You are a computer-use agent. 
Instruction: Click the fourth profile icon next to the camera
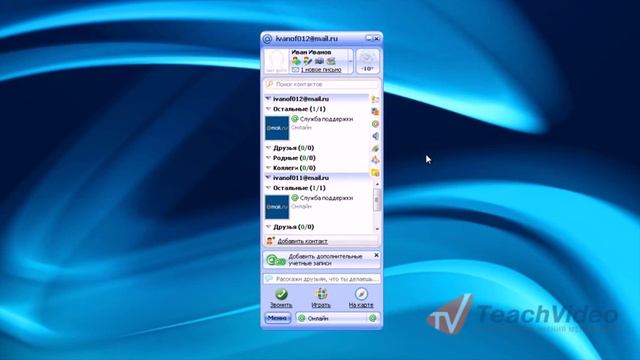[331, 61]
